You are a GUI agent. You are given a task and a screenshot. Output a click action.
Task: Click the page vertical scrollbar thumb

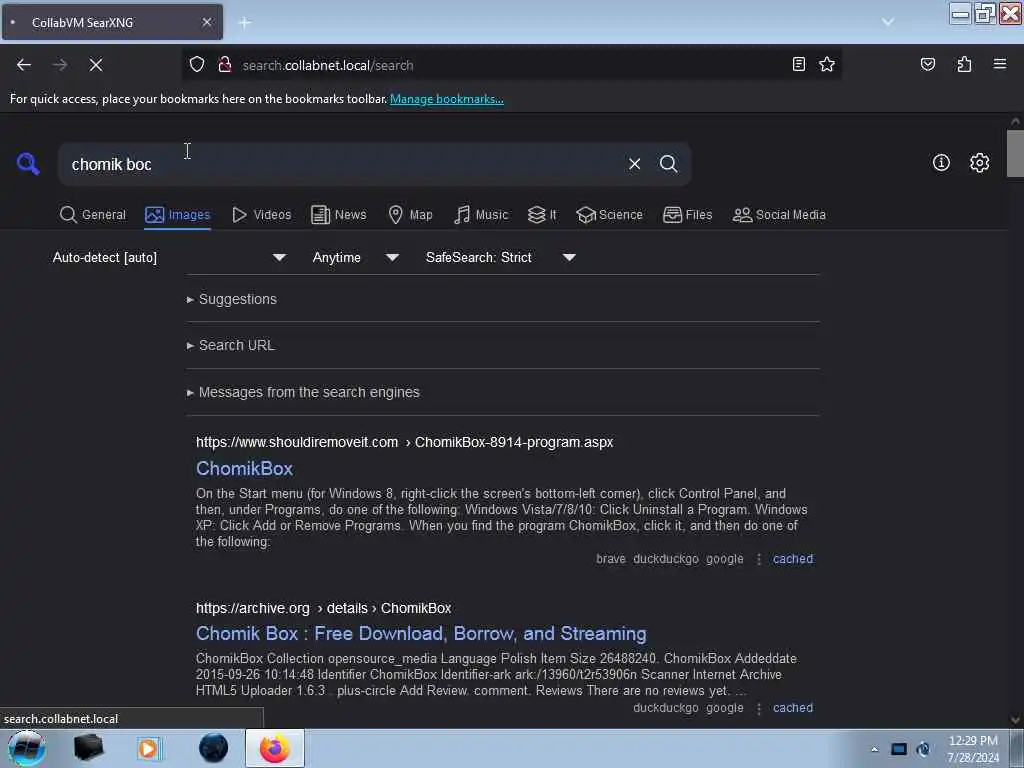pyautogui.click(x=1014, y=153)
